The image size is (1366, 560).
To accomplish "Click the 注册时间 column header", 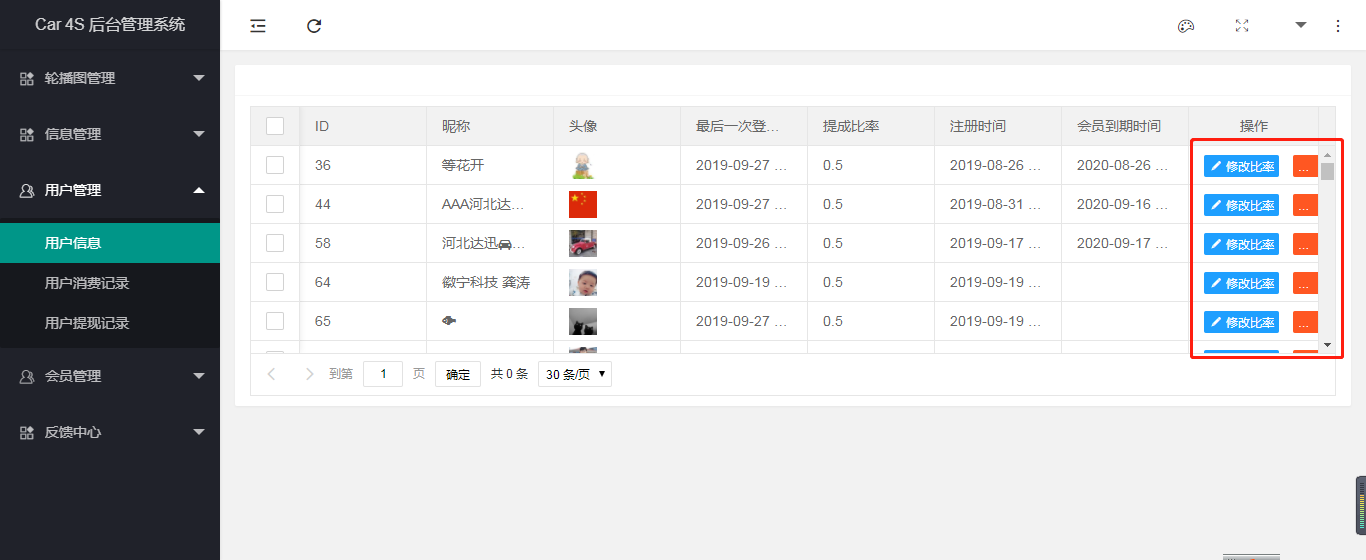I will [x=998, y=126].
